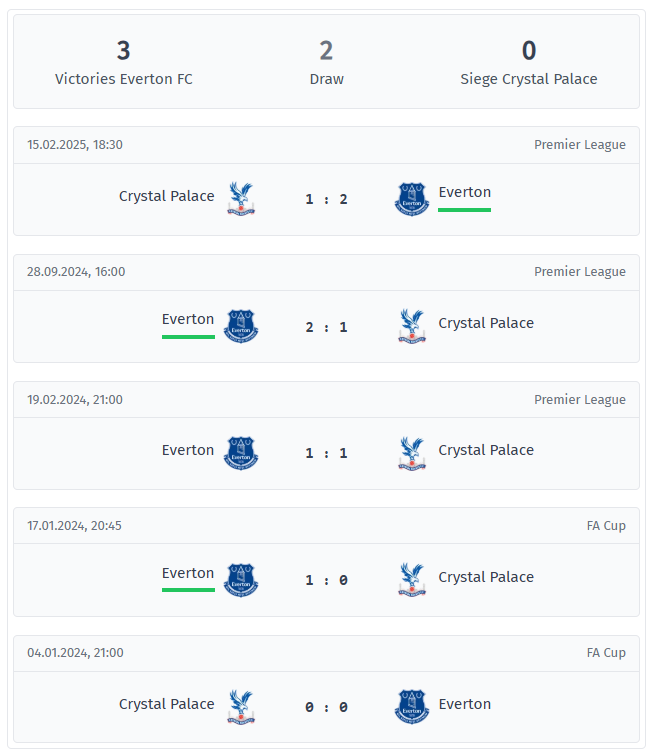651x753 pixels.
Task: Click Crystal Palace crest in 15.02.2025 match
Action: click(x=241, y=199)
